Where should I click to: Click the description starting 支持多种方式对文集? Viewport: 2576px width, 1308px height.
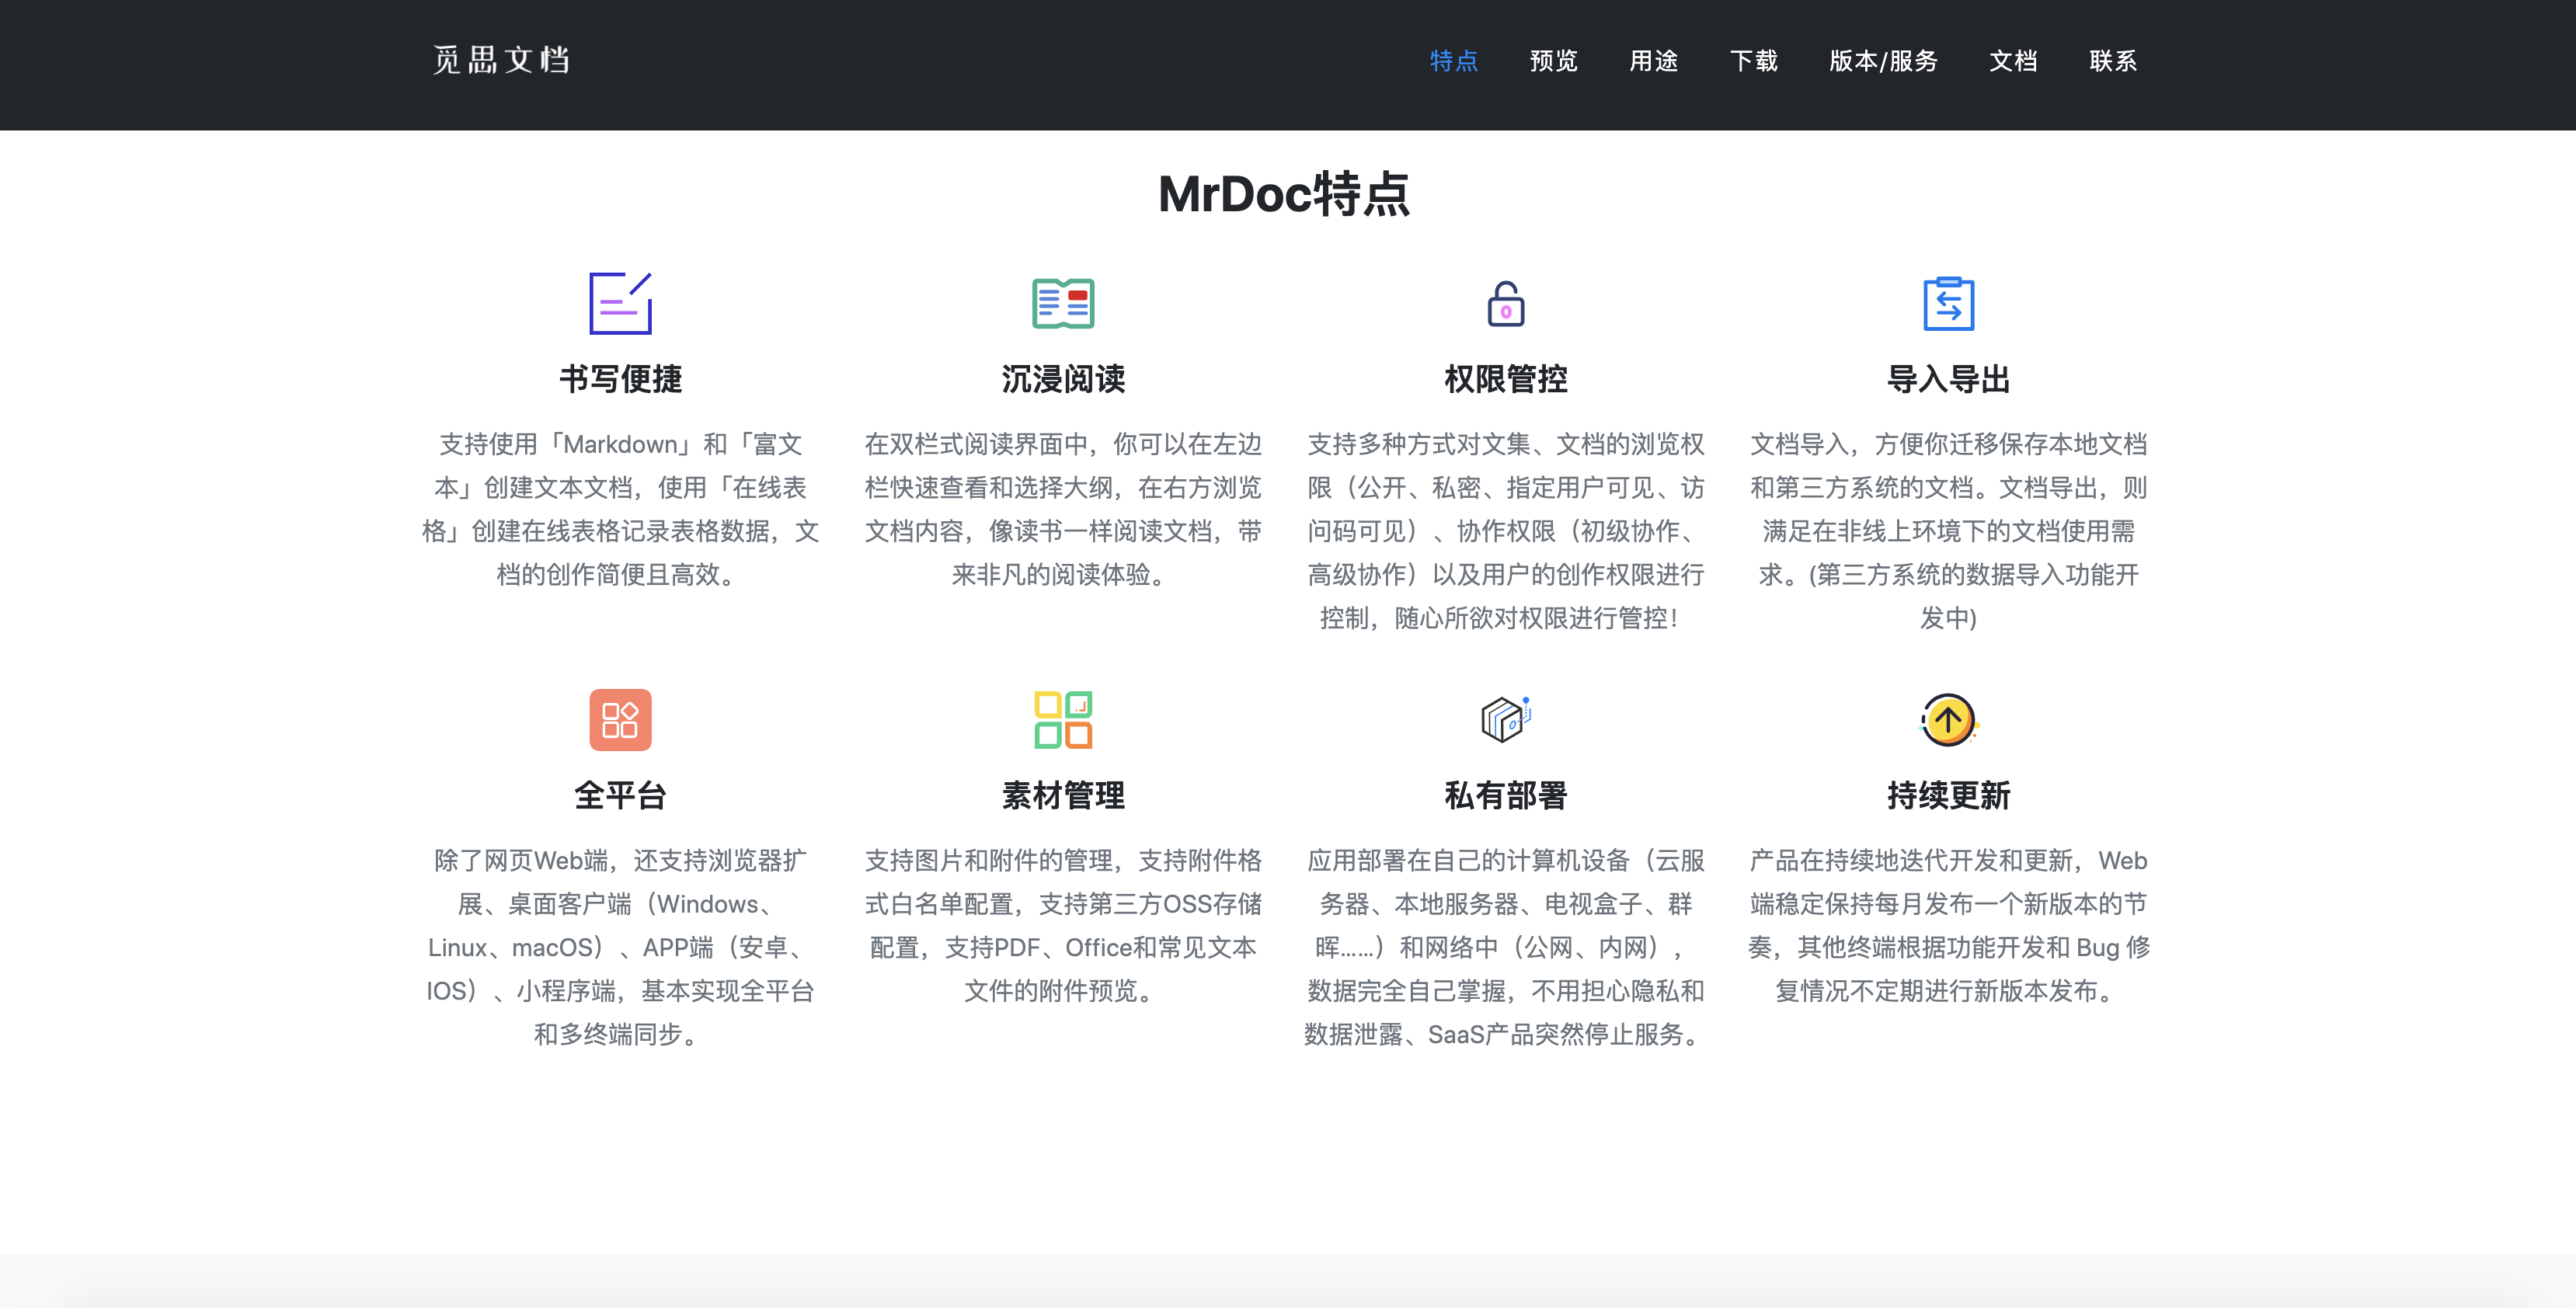[1505, 531]
